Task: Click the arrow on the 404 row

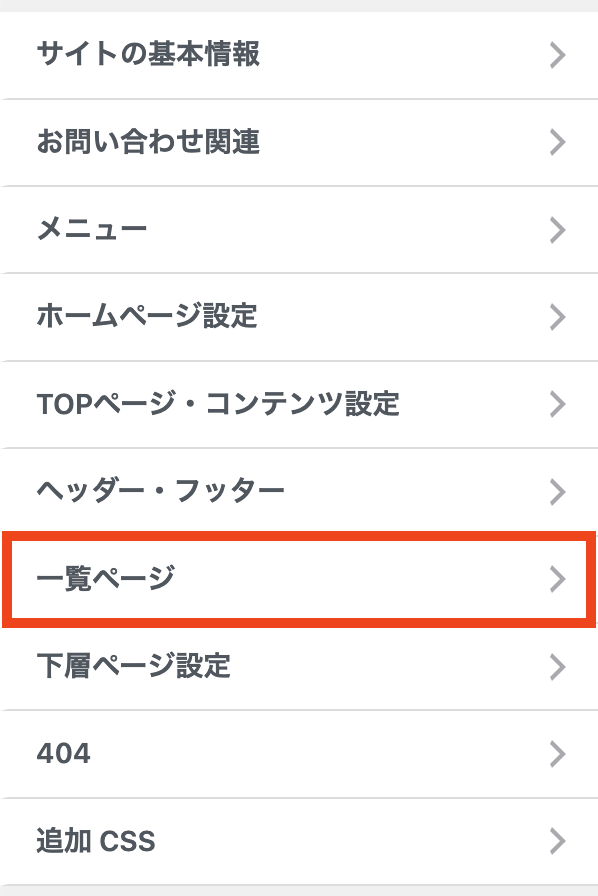Action: point(557,754)
